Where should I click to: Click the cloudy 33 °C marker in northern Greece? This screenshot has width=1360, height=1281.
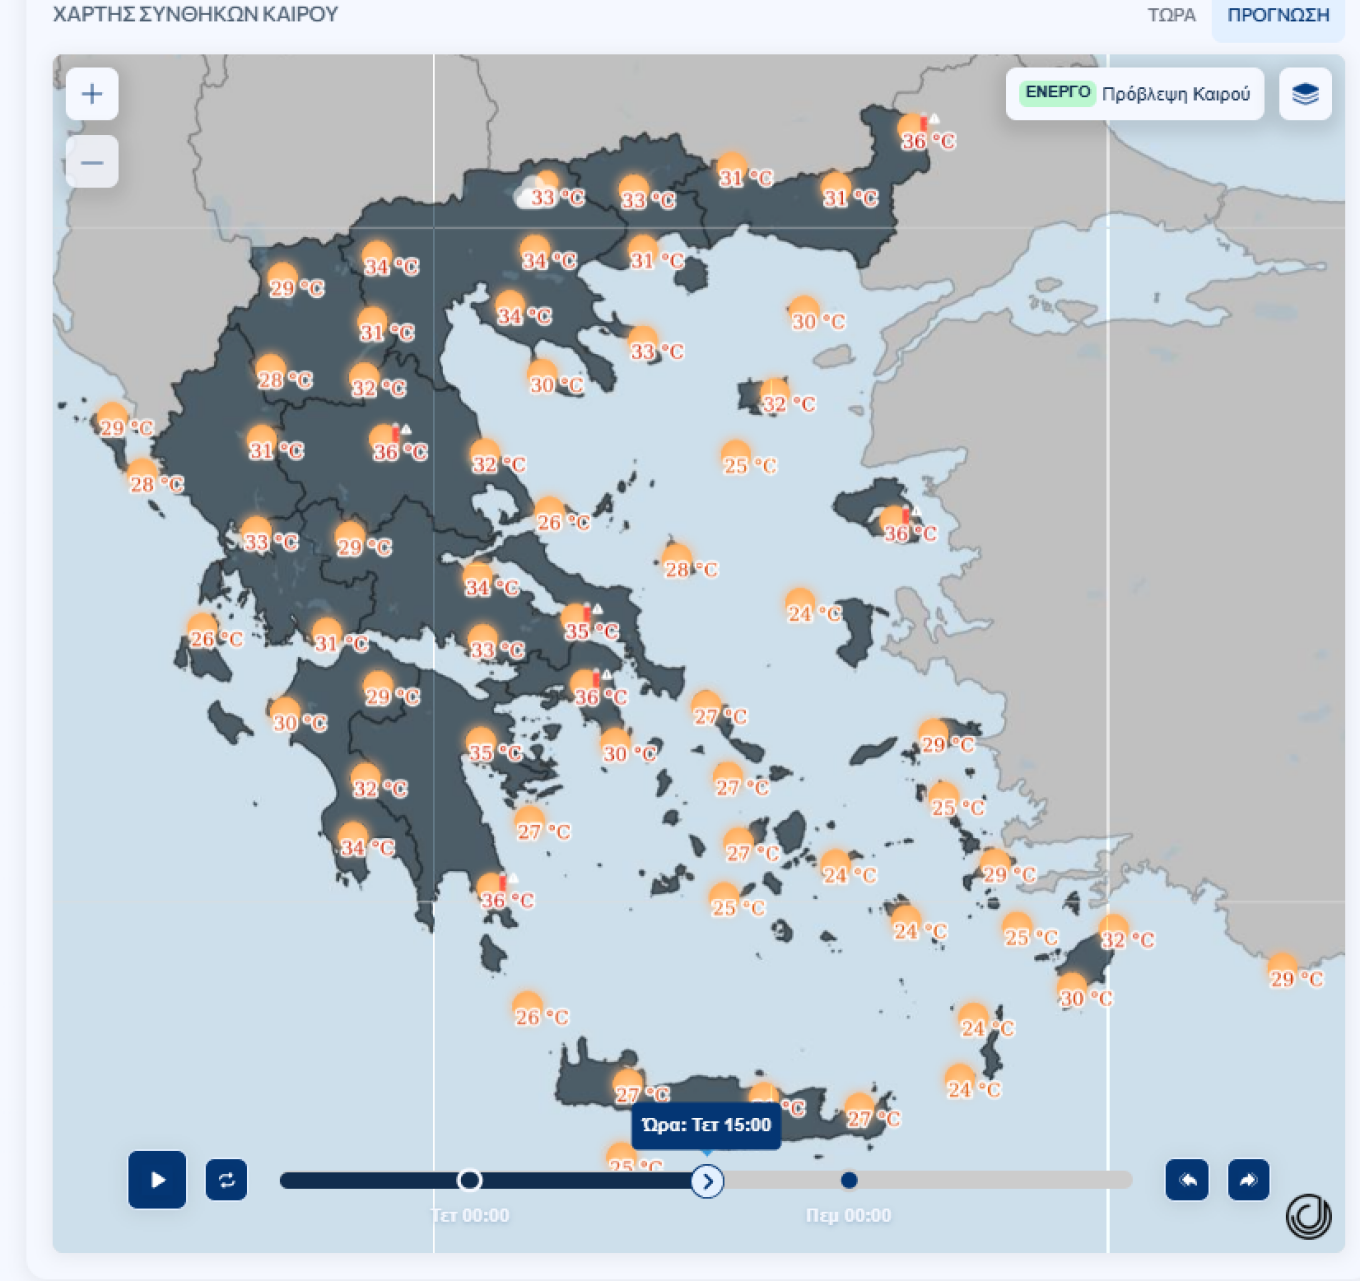[545, 193]
